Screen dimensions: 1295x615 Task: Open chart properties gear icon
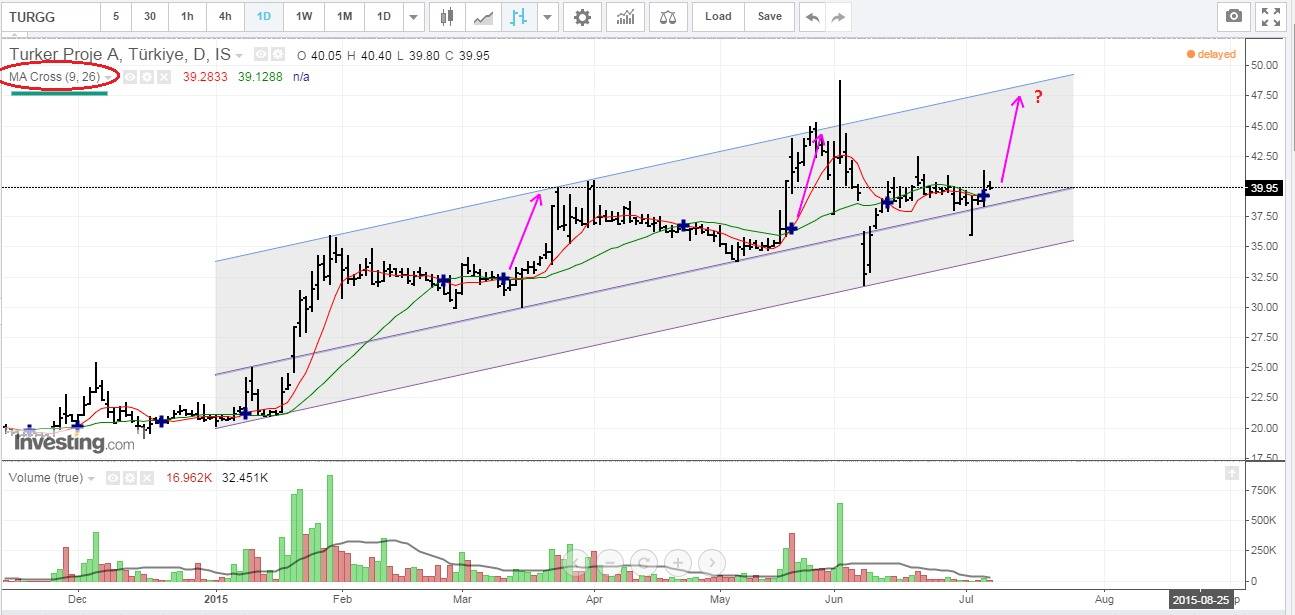pos(582,17)
